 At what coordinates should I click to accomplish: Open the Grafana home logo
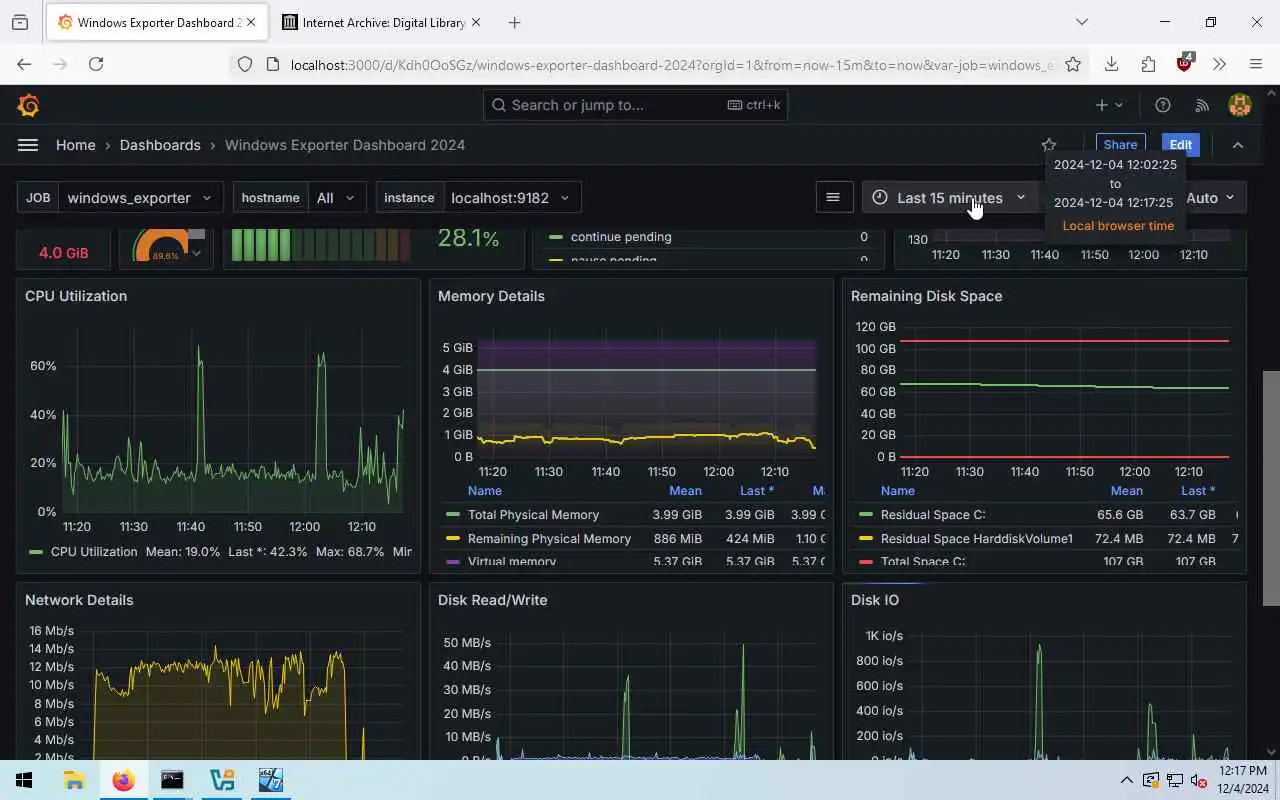click(28, 105)
